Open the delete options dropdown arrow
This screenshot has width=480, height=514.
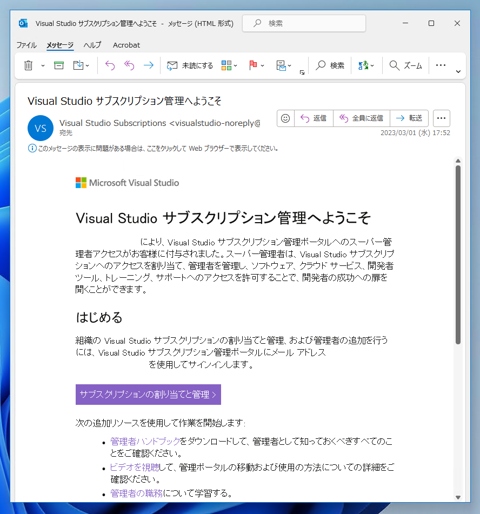(x=43, y=66)
